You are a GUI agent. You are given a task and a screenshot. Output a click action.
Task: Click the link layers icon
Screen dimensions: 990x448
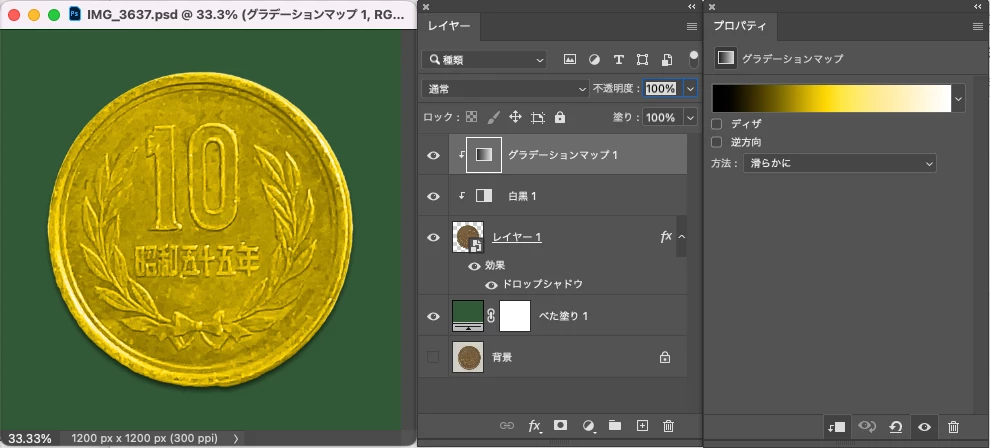506,426
